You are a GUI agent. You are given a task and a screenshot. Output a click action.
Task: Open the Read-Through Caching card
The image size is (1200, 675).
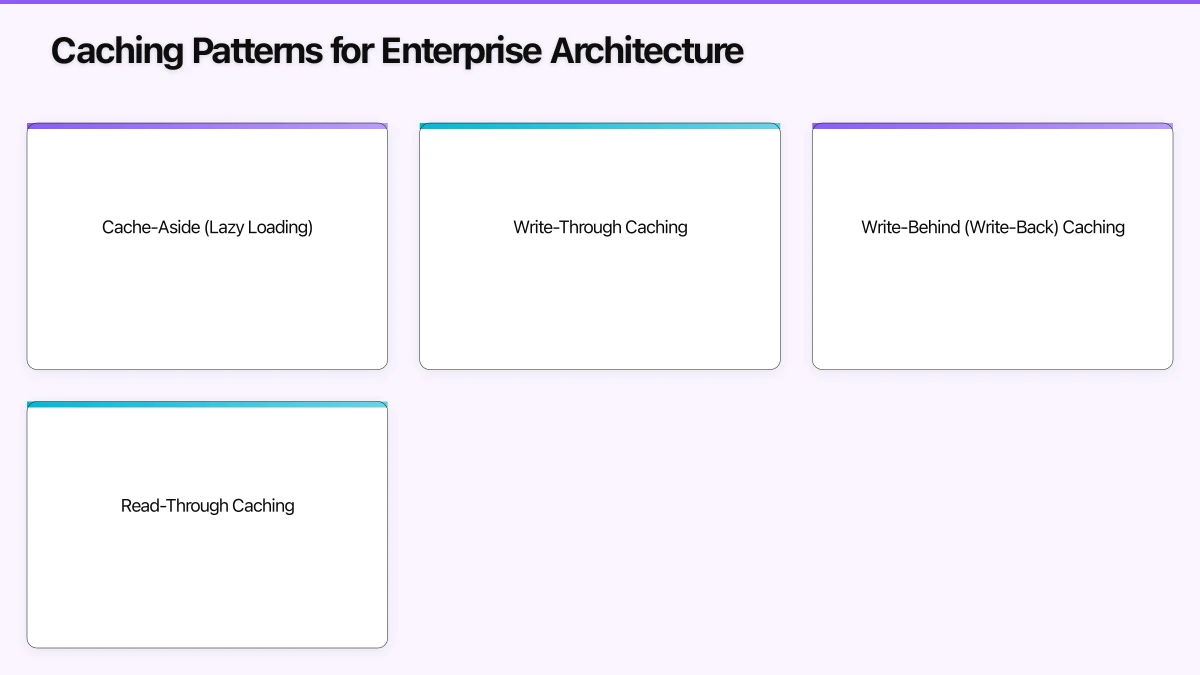pos(207,525)
